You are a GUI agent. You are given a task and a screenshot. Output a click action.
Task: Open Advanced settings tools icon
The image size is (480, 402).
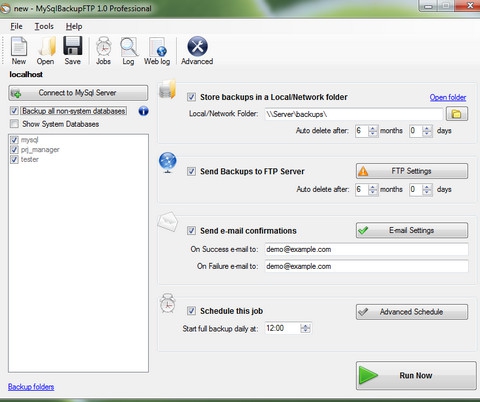point(197,51)
